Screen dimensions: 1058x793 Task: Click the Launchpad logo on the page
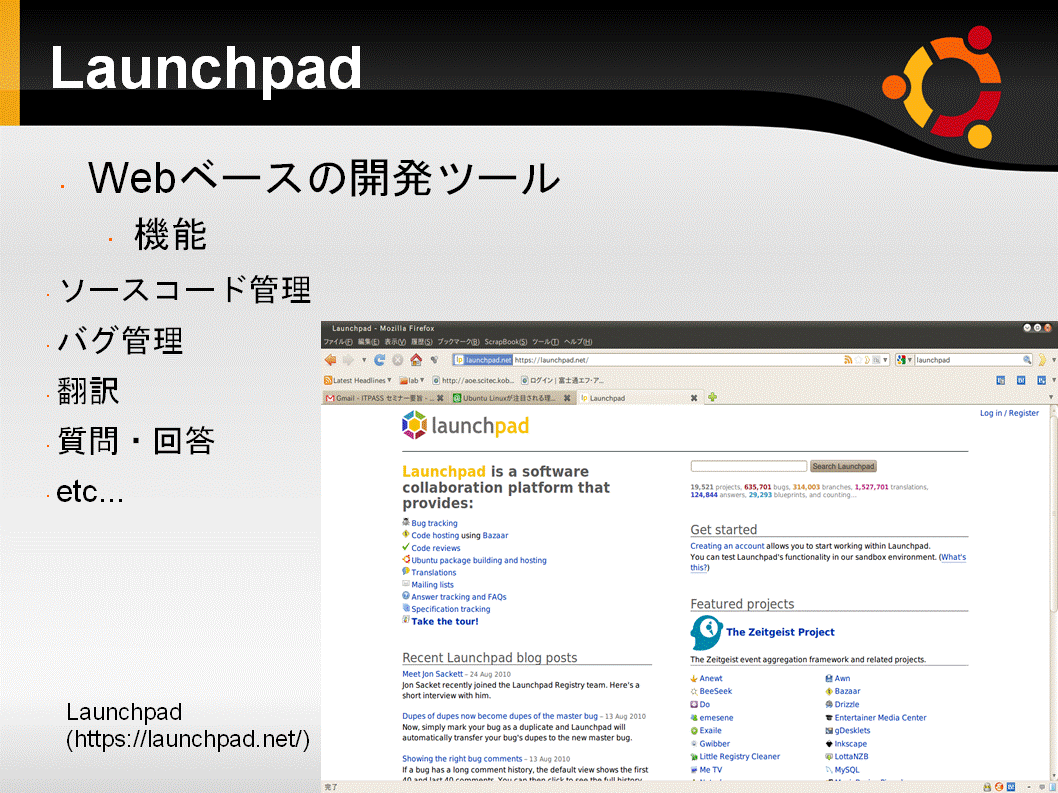click(x=466, y=426)
